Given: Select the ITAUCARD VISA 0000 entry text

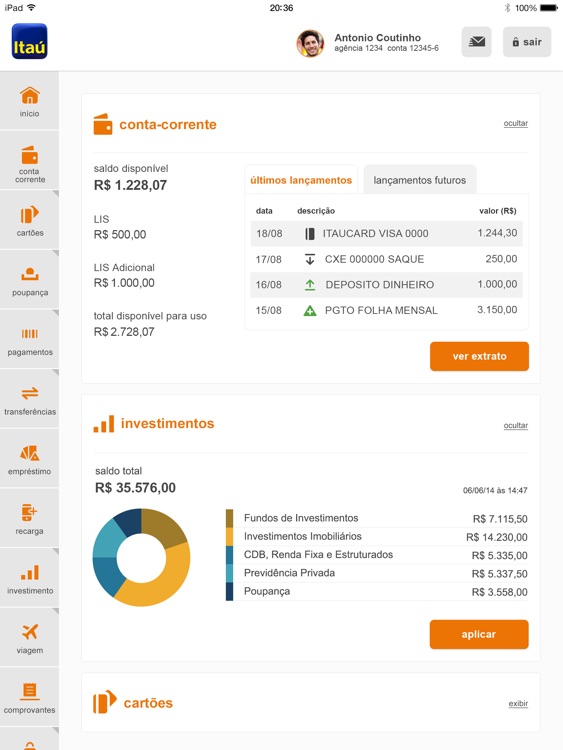Looking at the screenshot, I should click(375, 233).
